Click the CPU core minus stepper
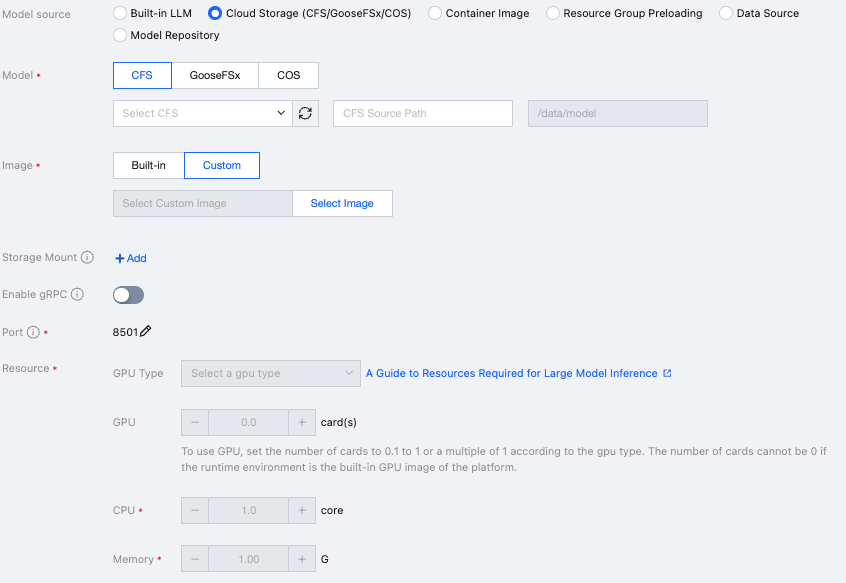Image resolution: width=846 pixels, height=583 pixels. coord(195,510)
